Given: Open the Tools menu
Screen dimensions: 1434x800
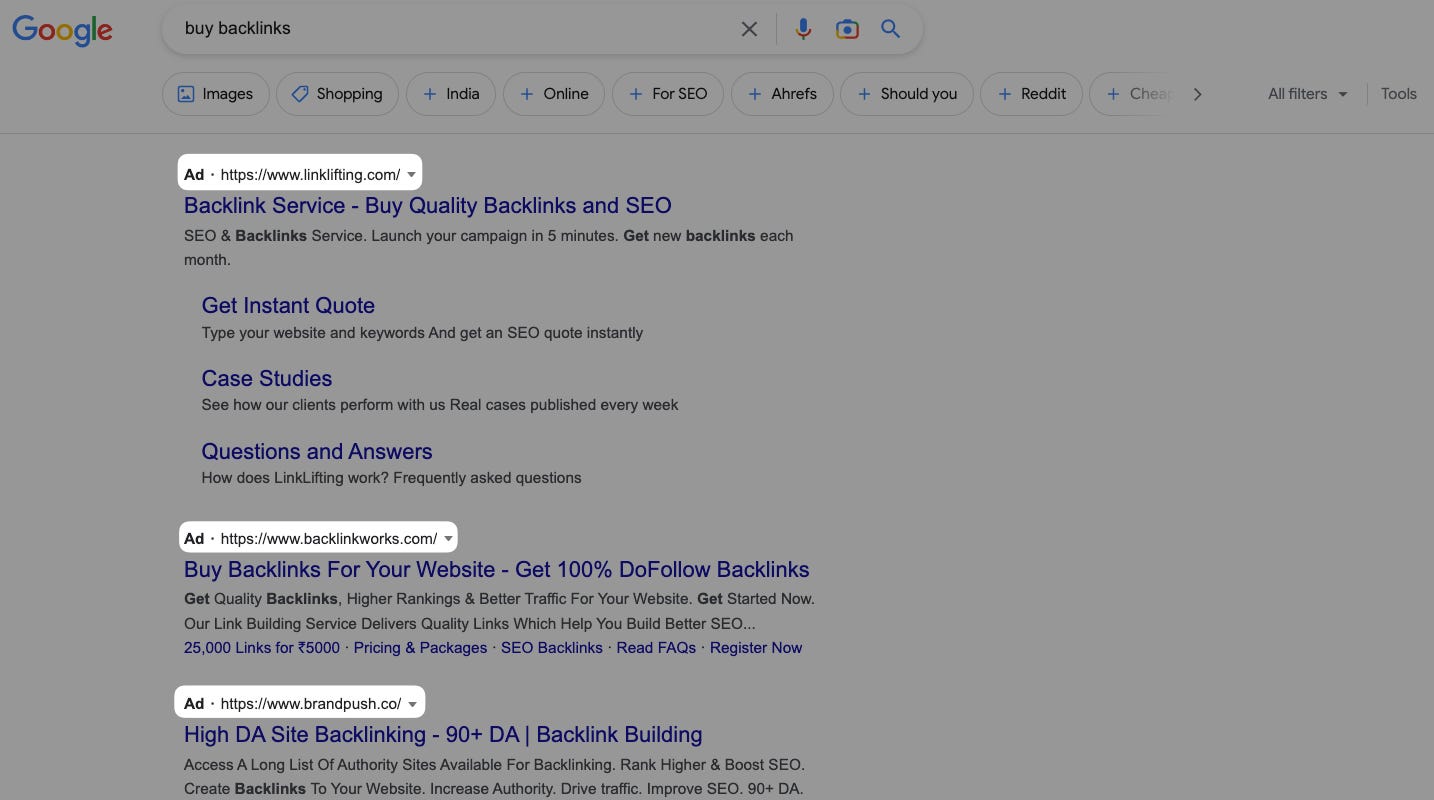Looking at the screenshot, I should pos(1398,94).
